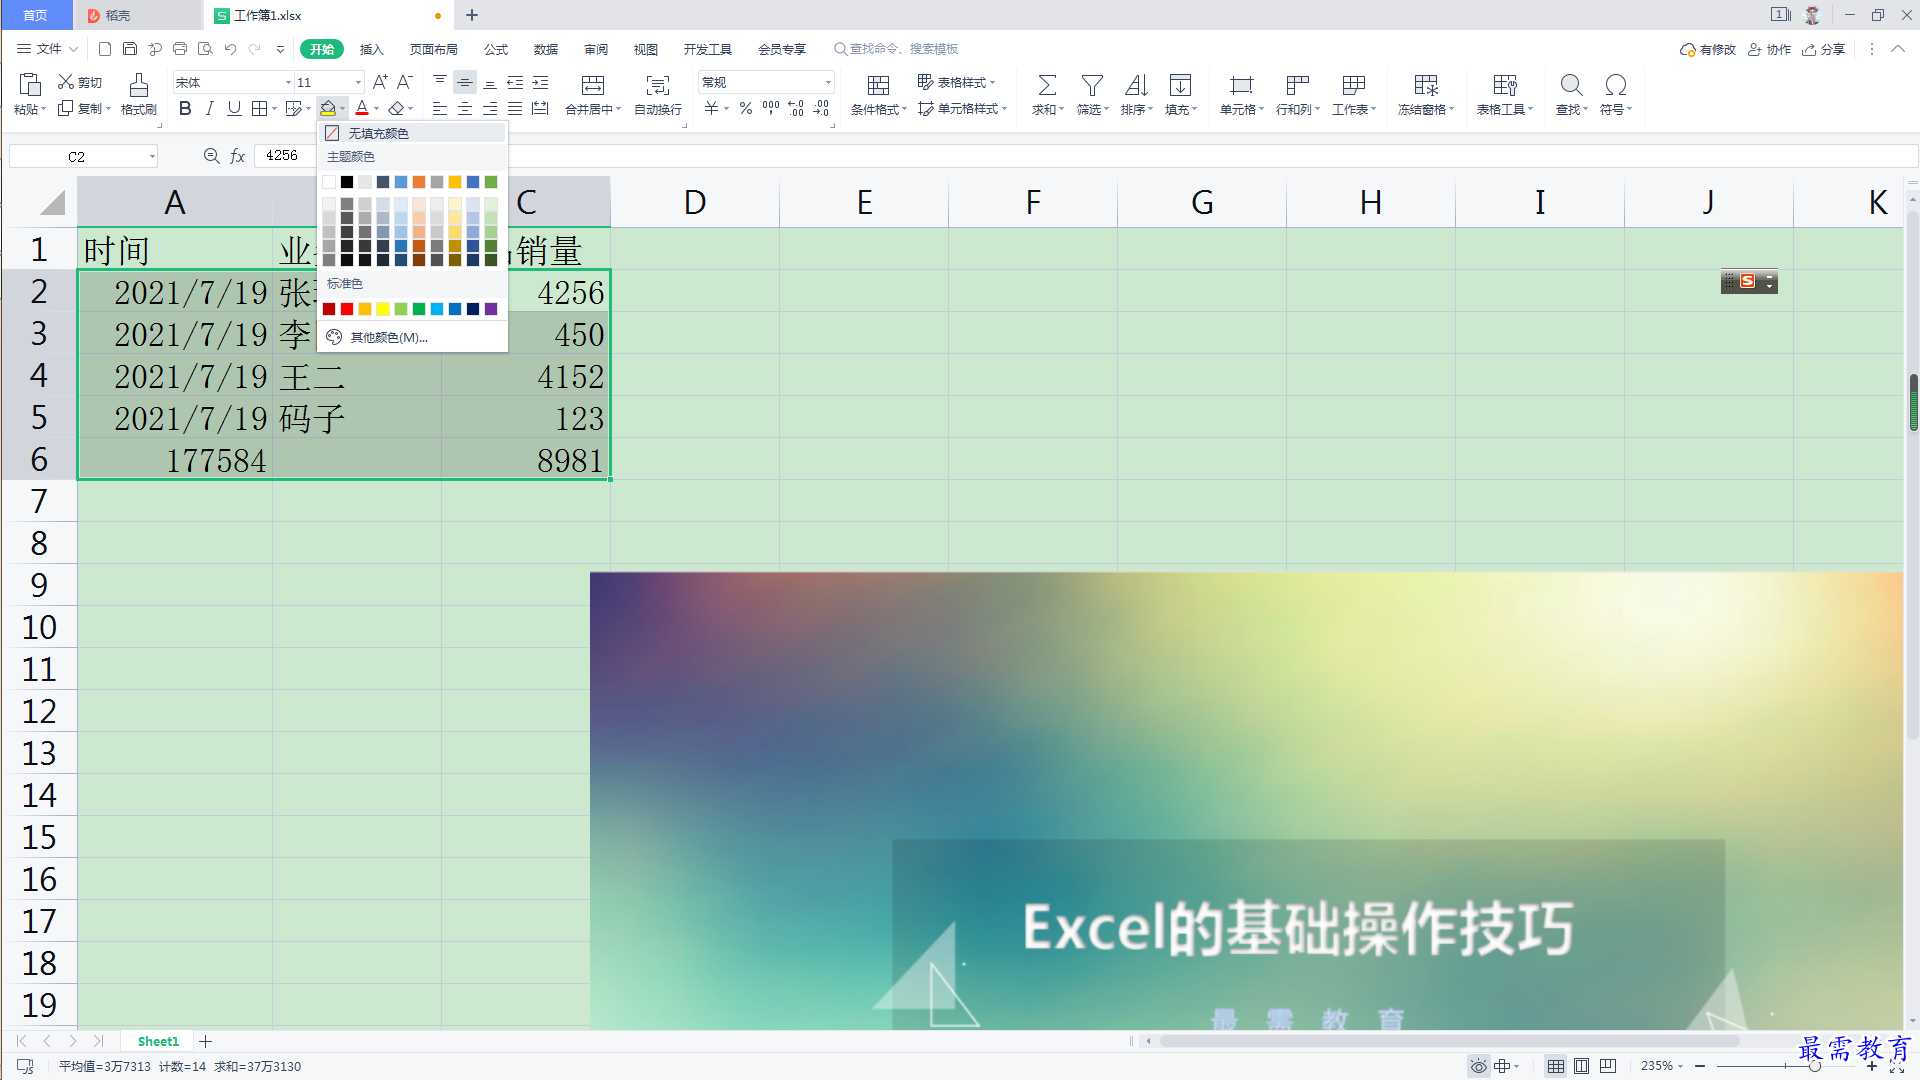Toggle Underline formatting
This screenshot has width=1920, height=1080.
point(234,108)
